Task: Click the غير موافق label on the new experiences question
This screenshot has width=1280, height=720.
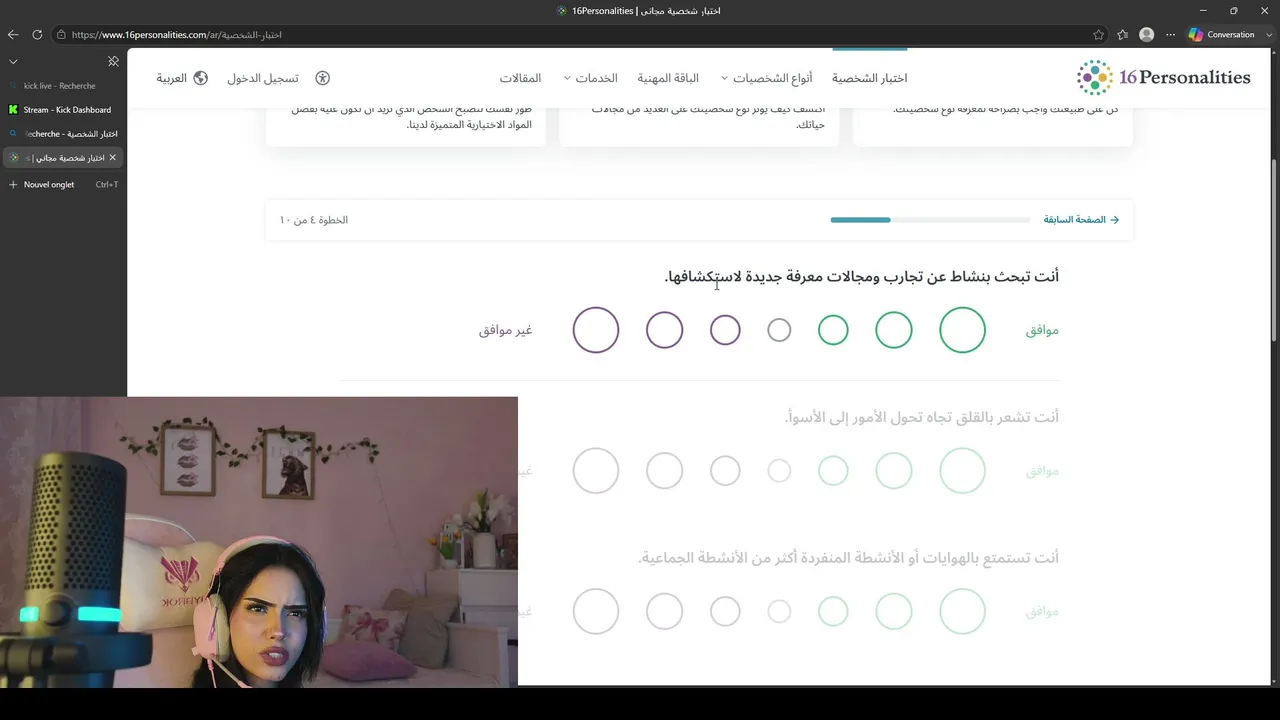Action: 506,330
